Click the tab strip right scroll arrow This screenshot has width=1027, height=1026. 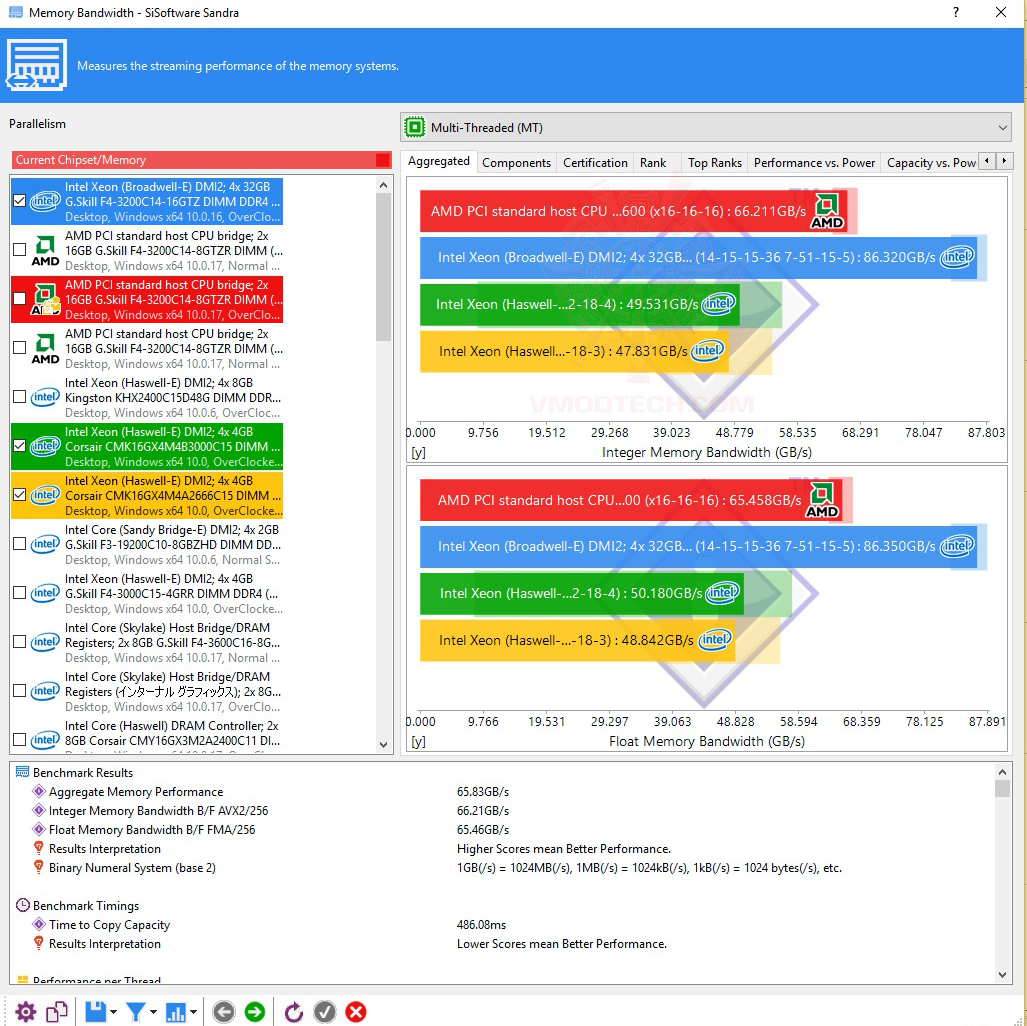click(1004, 161)
